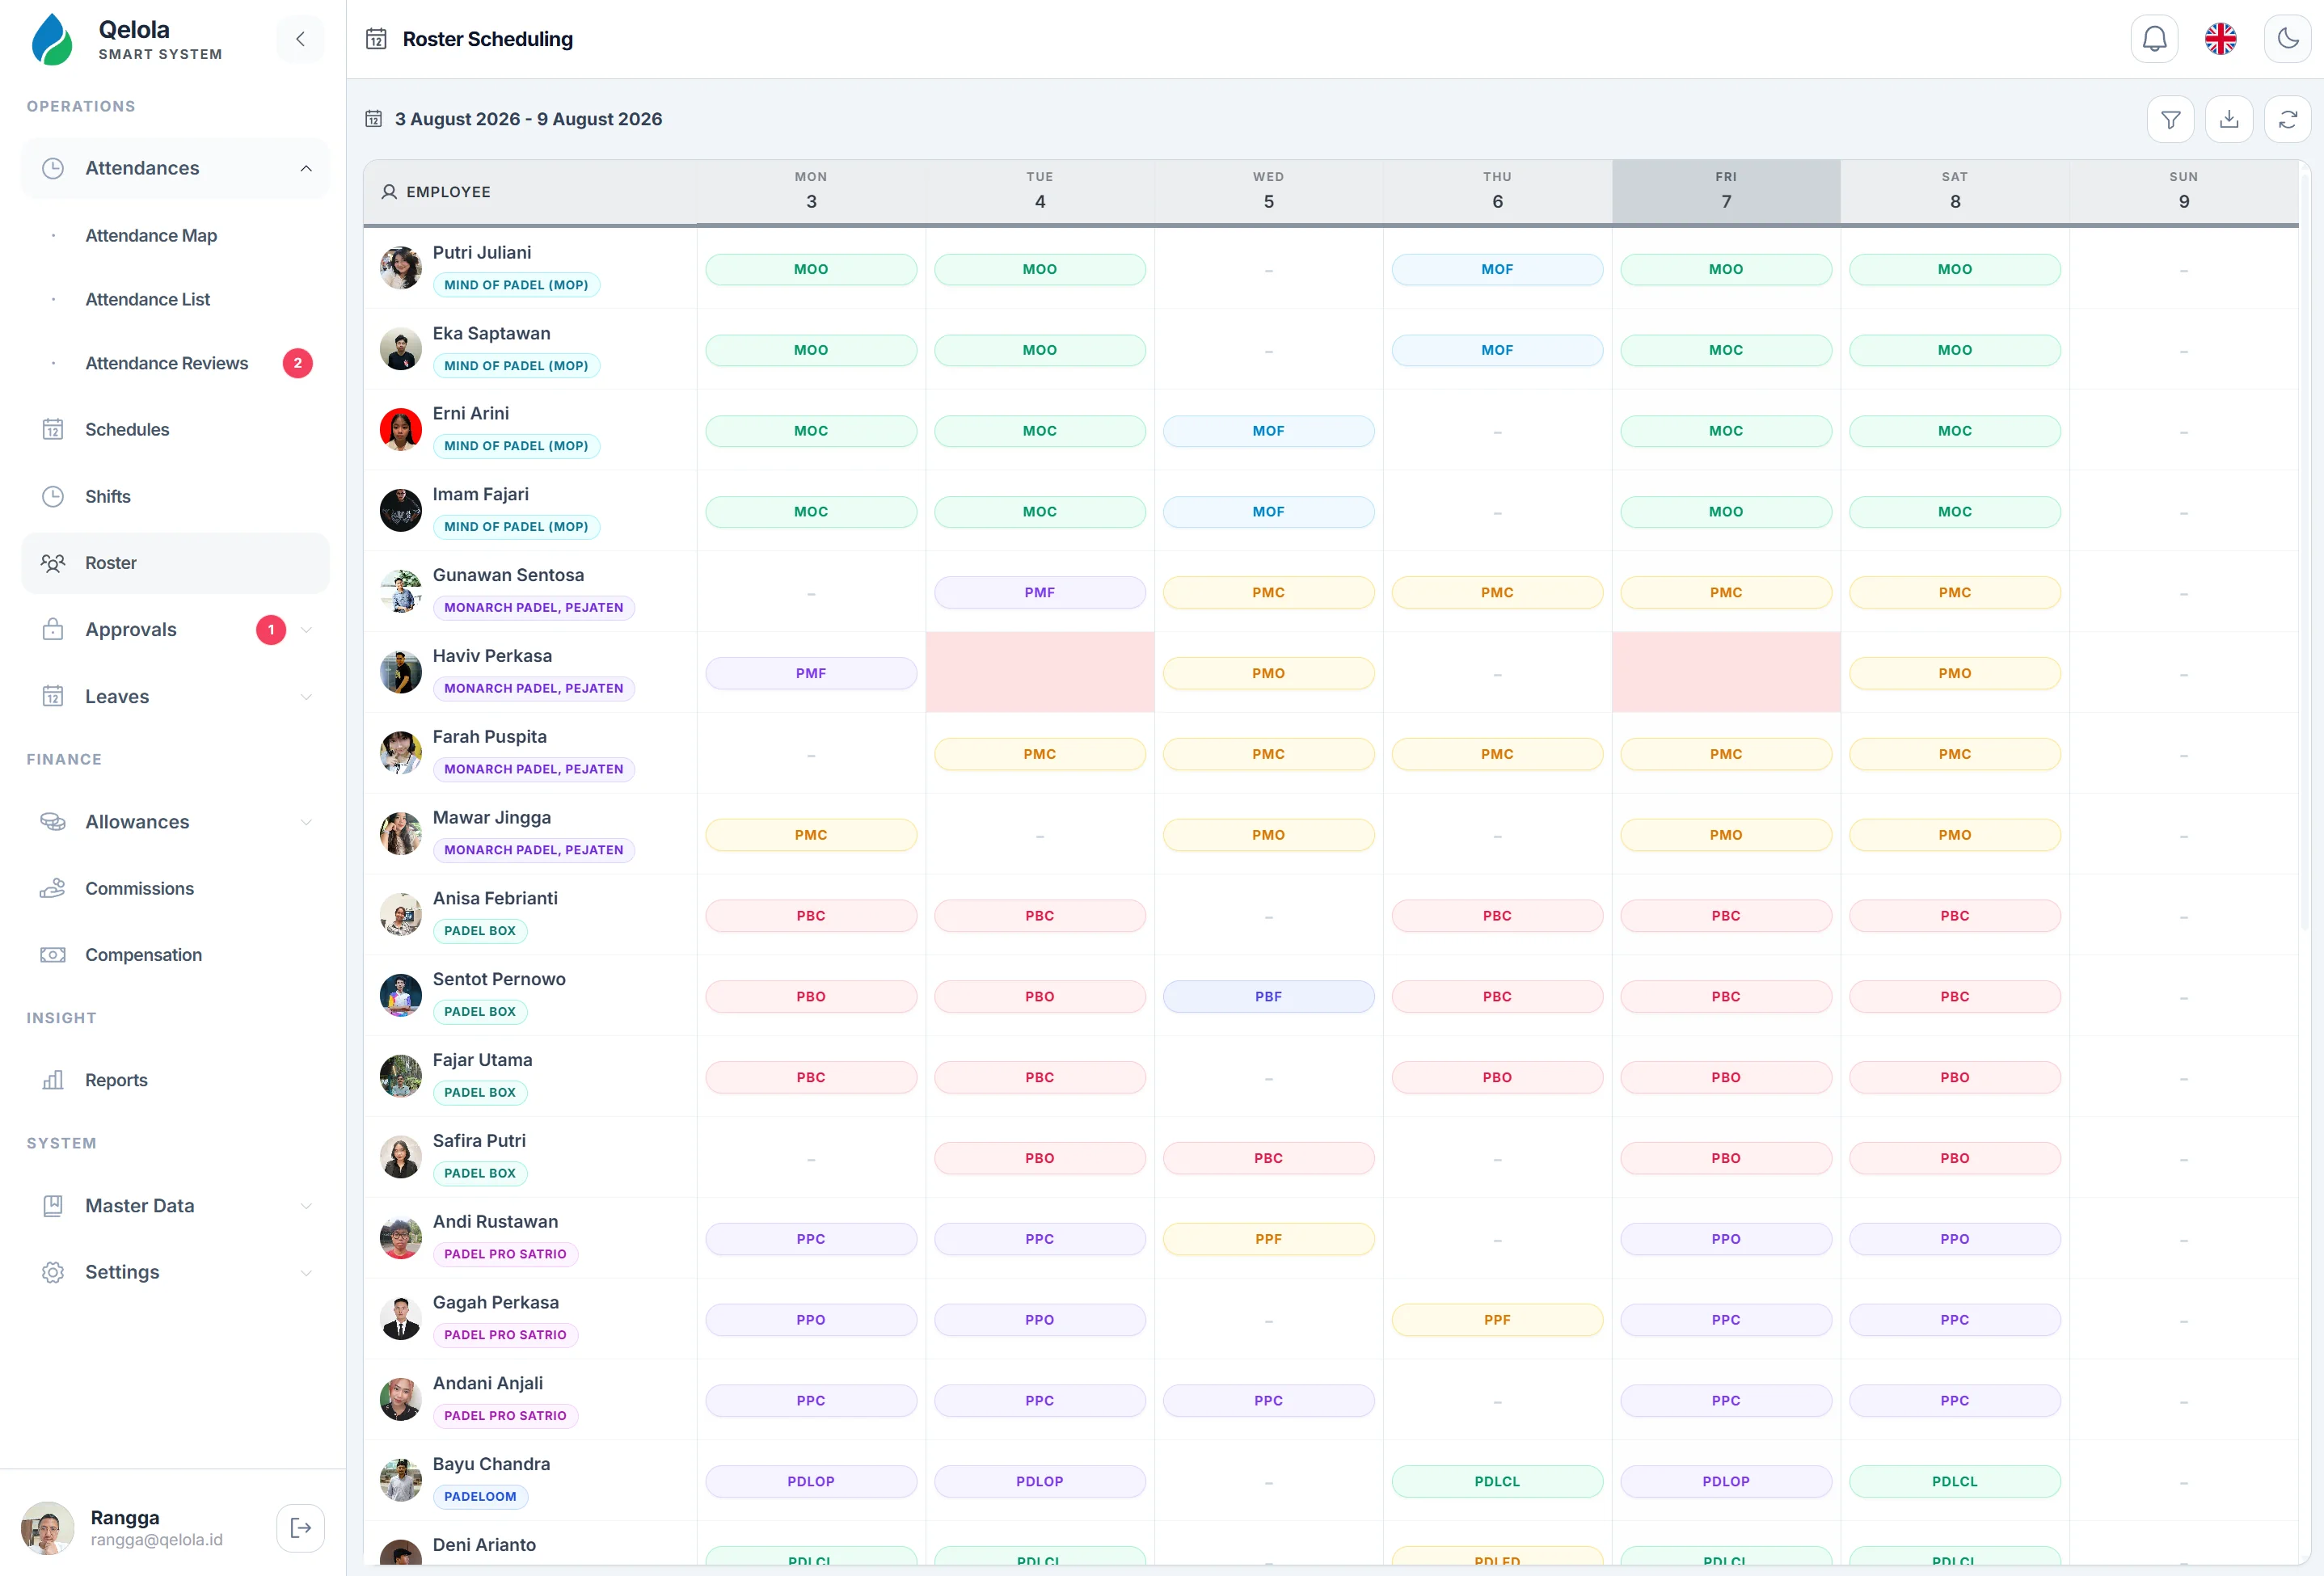Open the roster filter funnel
The image size is (2324, 1576).
point(2170,120)
